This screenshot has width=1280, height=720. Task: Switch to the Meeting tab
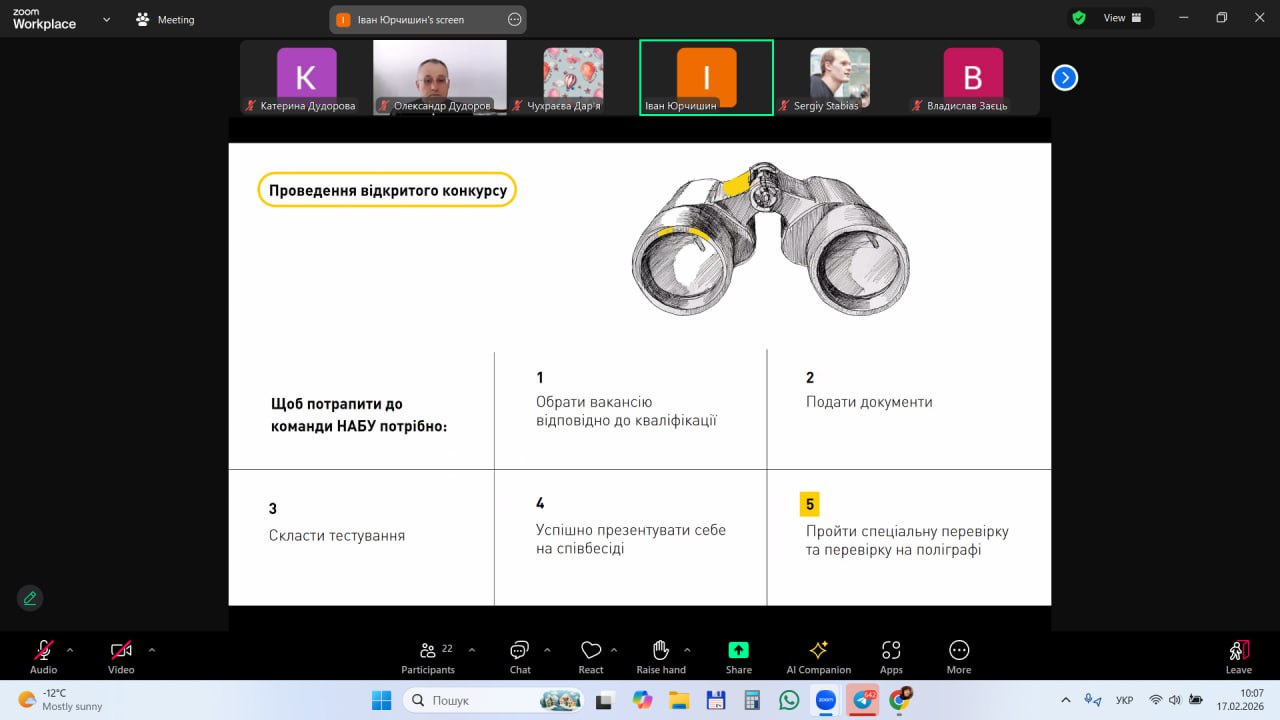(166, 20)
